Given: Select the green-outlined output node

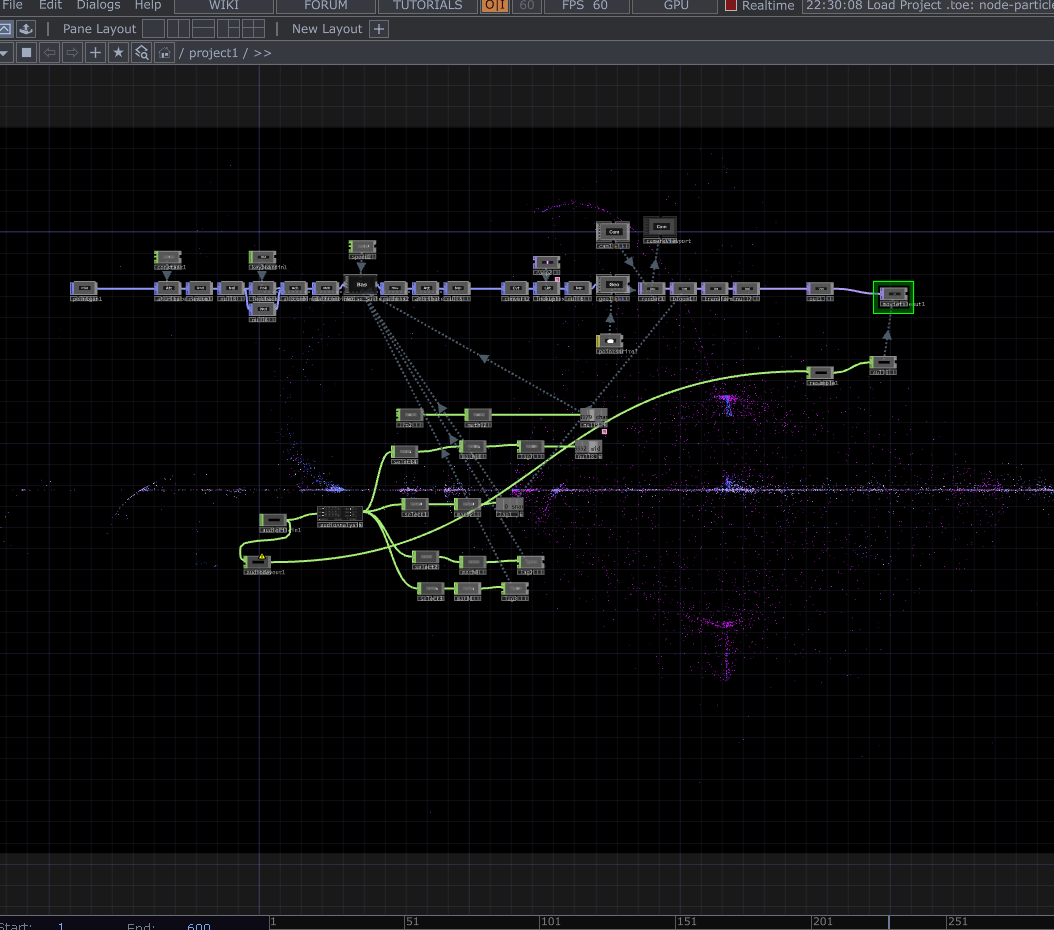Looking at the screenshot, I should coord(893,297).
